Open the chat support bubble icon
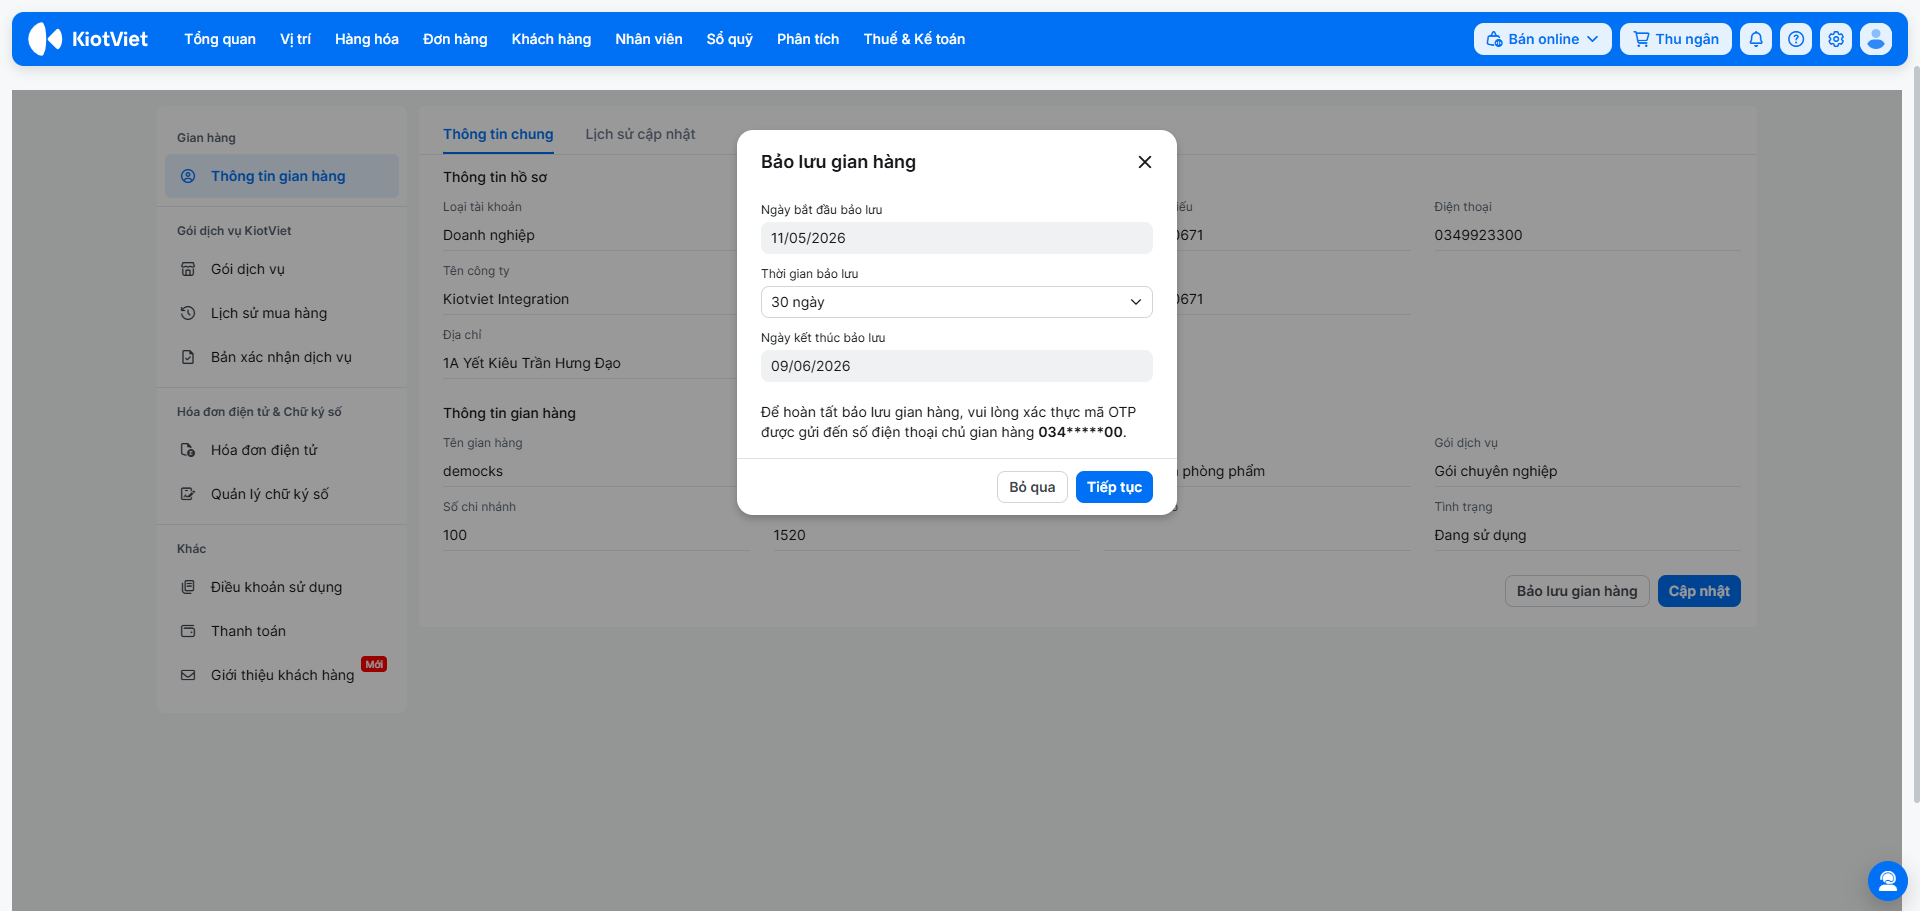1920x911 pixels. 1887,881
